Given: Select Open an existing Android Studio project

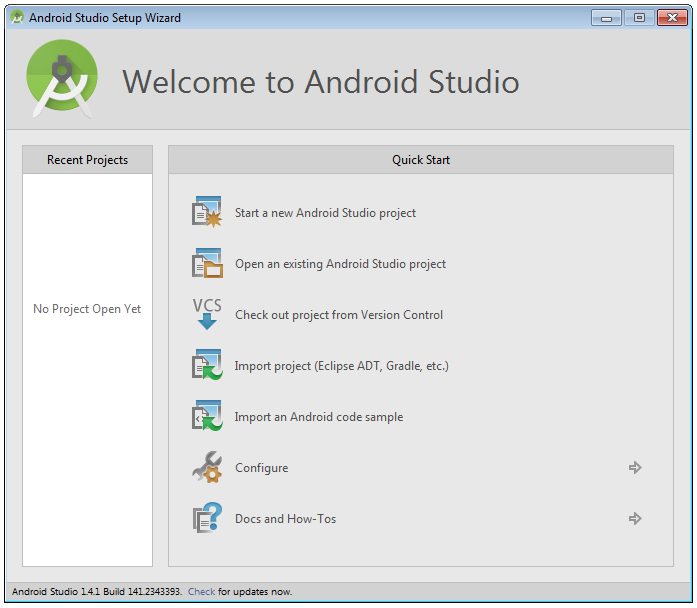Looking at the screenshot, I should [340, 264].
